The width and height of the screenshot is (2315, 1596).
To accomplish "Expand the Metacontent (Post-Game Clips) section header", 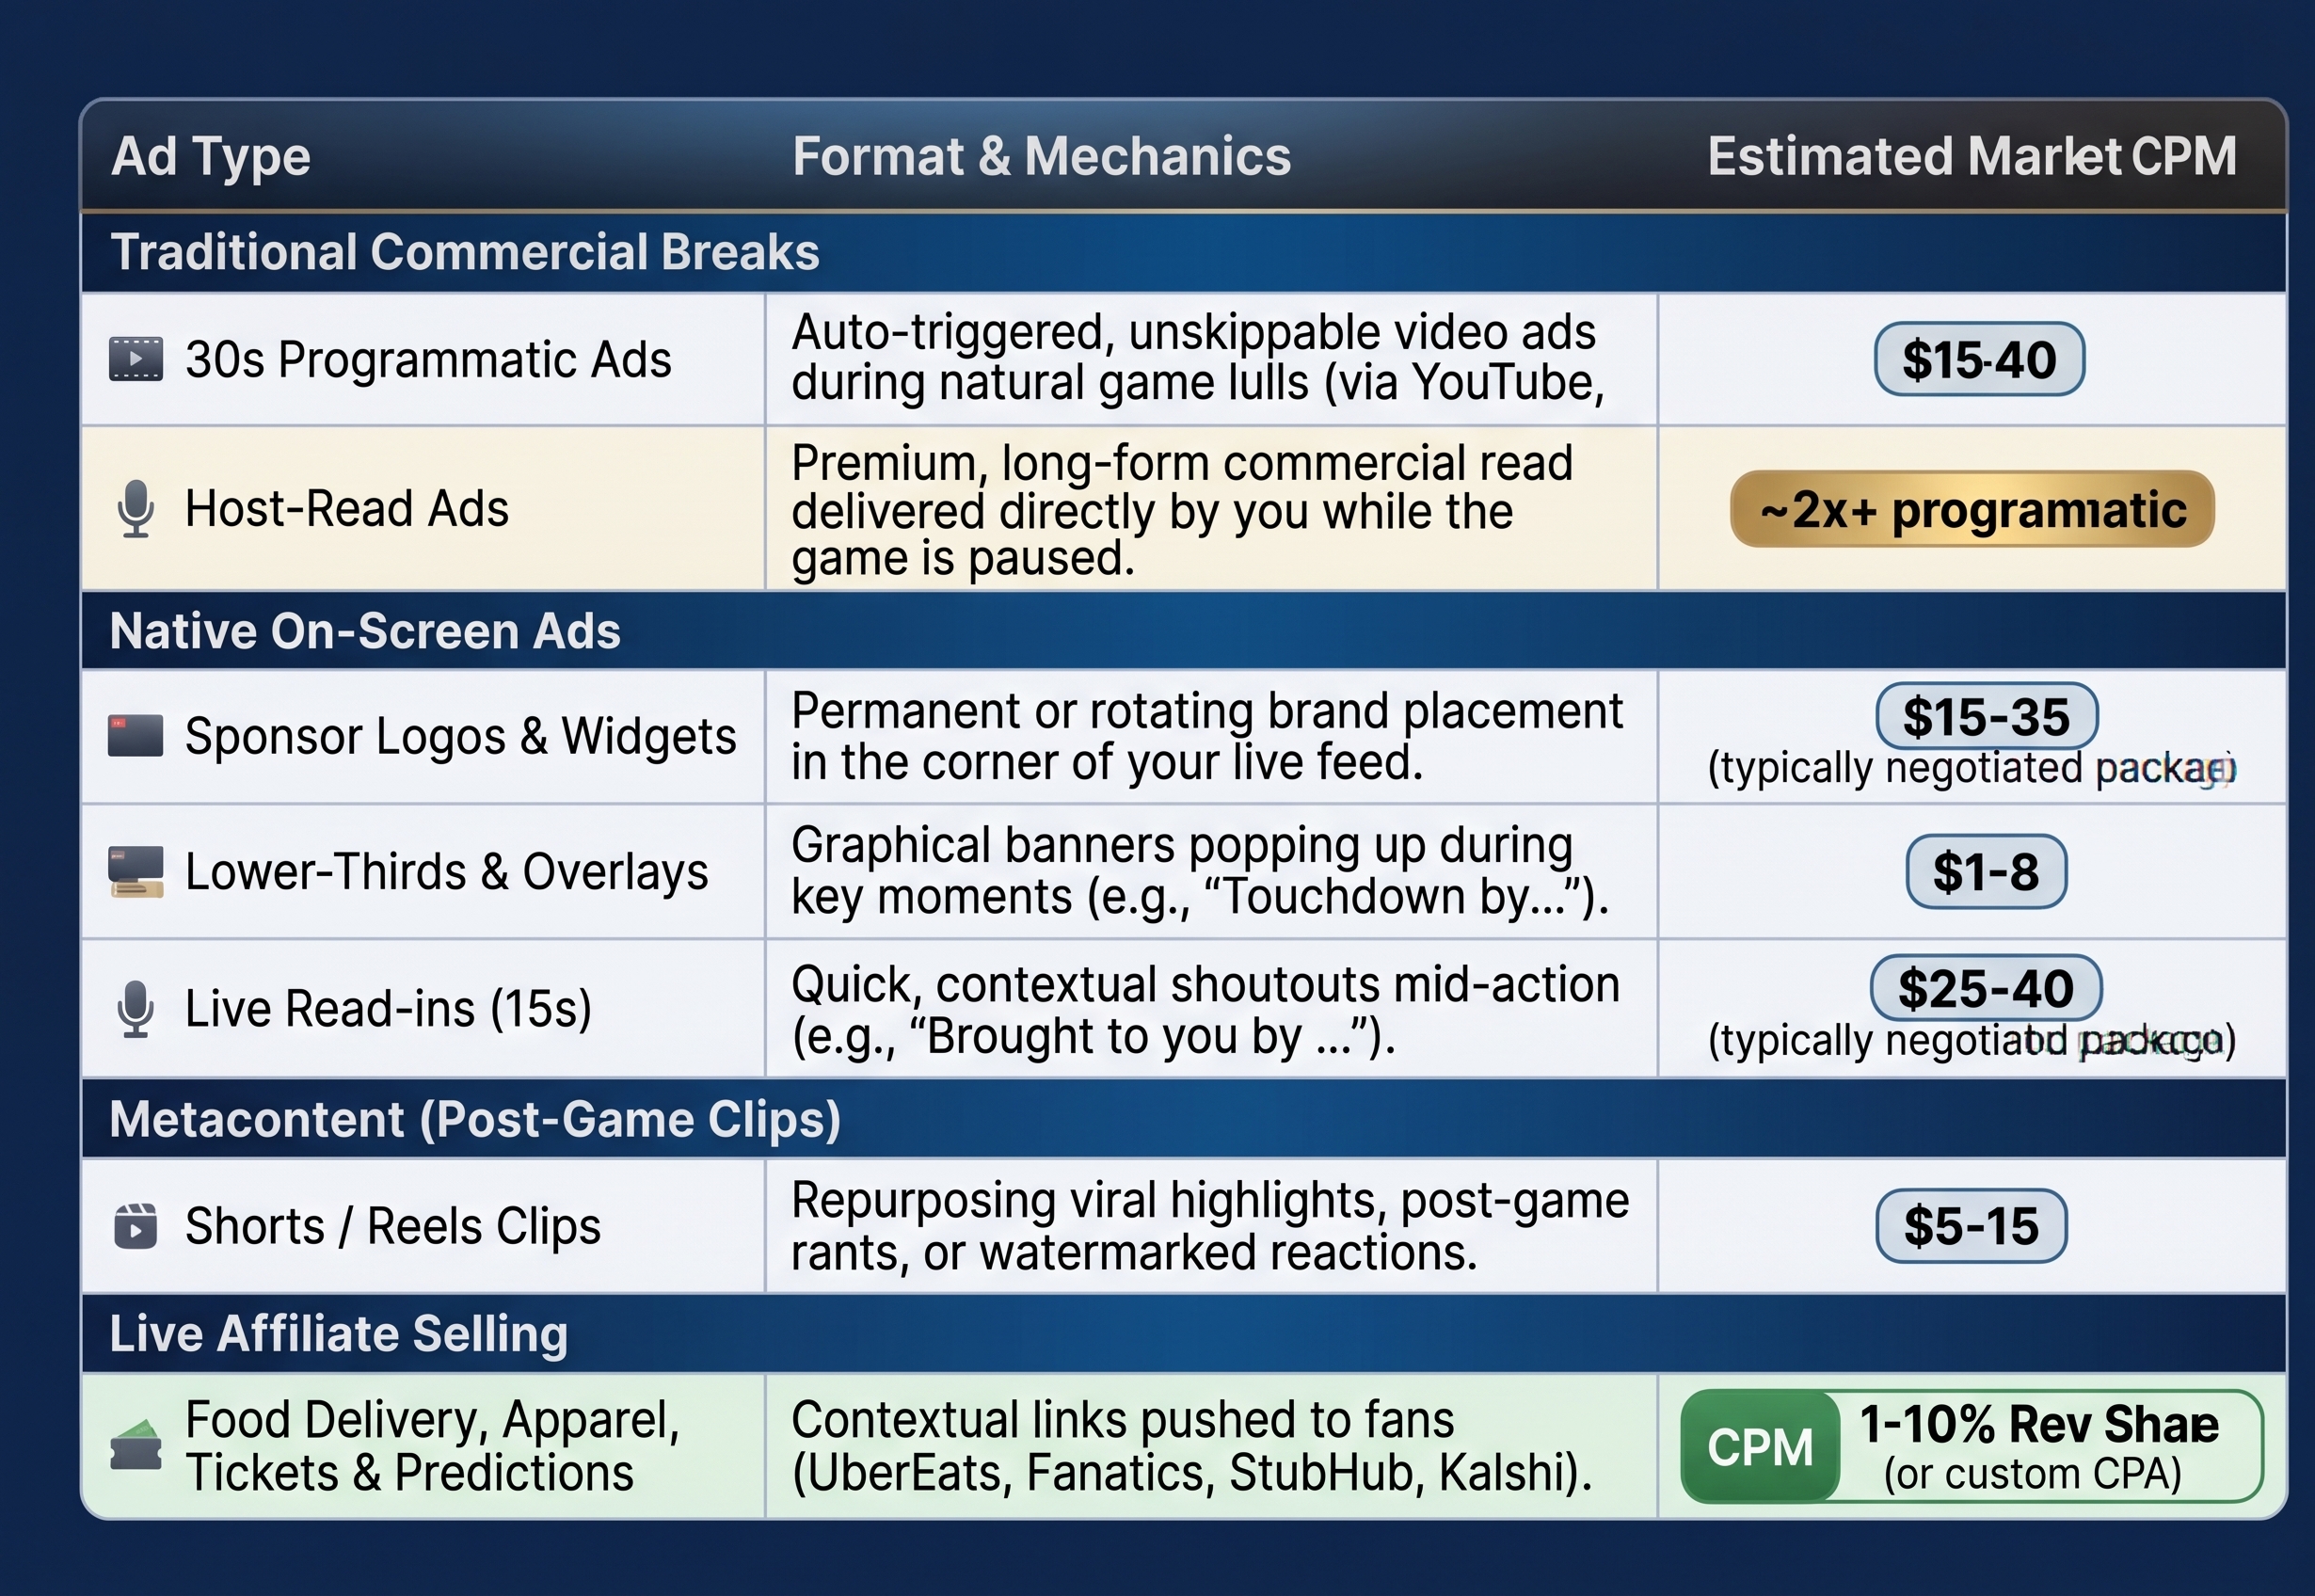I will click(1184, 1119).
